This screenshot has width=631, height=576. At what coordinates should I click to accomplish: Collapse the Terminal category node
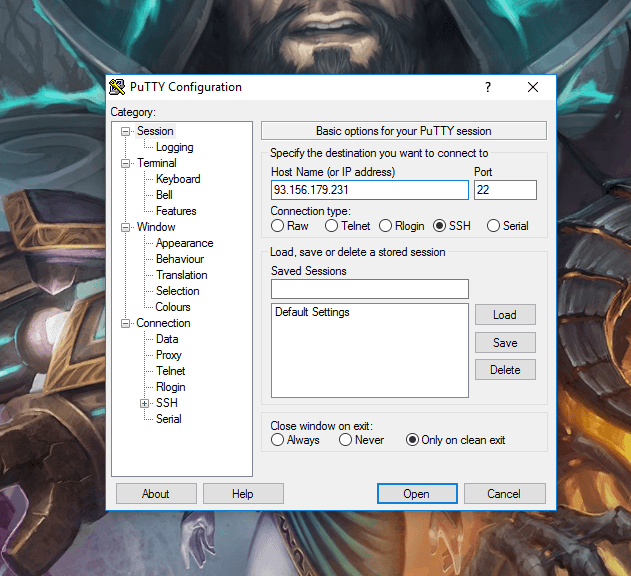tap(126, 163)
